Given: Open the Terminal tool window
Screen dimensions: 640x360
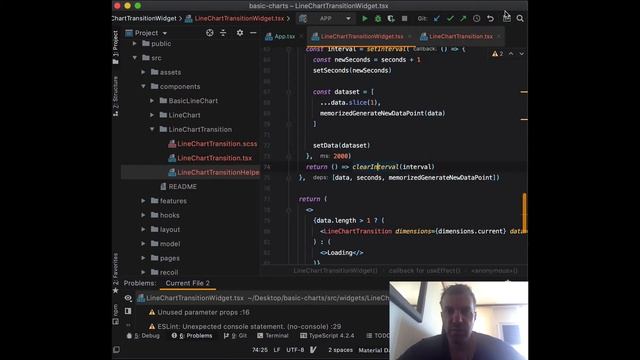Looking at the screenshot, I should tap(273, 336).
